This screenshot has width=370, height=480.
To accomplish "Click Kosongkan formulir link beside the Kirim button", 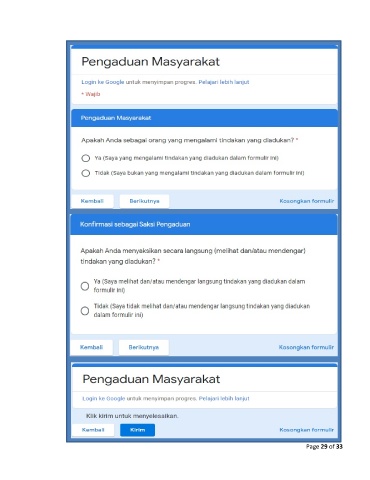I will tap(307, 430).
